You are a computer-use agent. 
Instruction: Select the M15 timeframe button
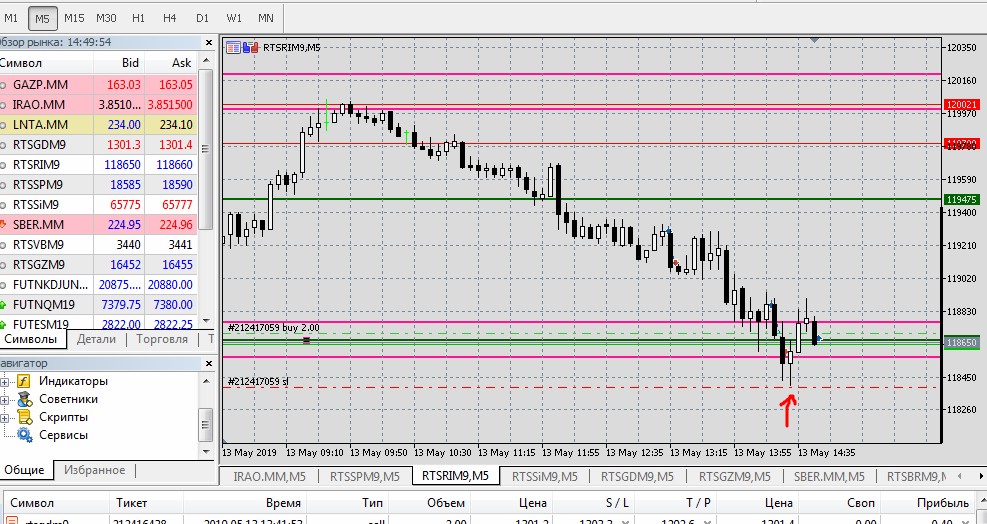74,18
